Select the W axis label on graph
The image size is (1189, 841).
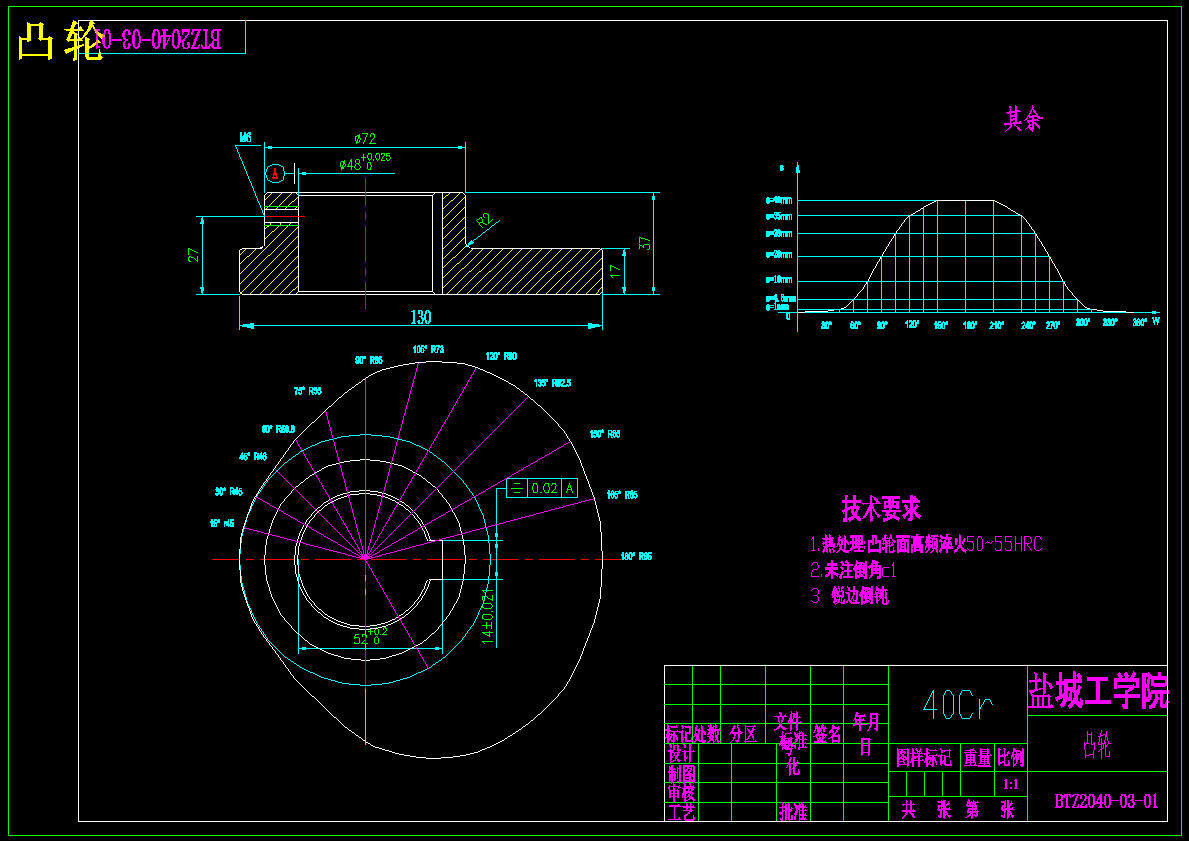pyautogui.click(x=1156, y=322)
